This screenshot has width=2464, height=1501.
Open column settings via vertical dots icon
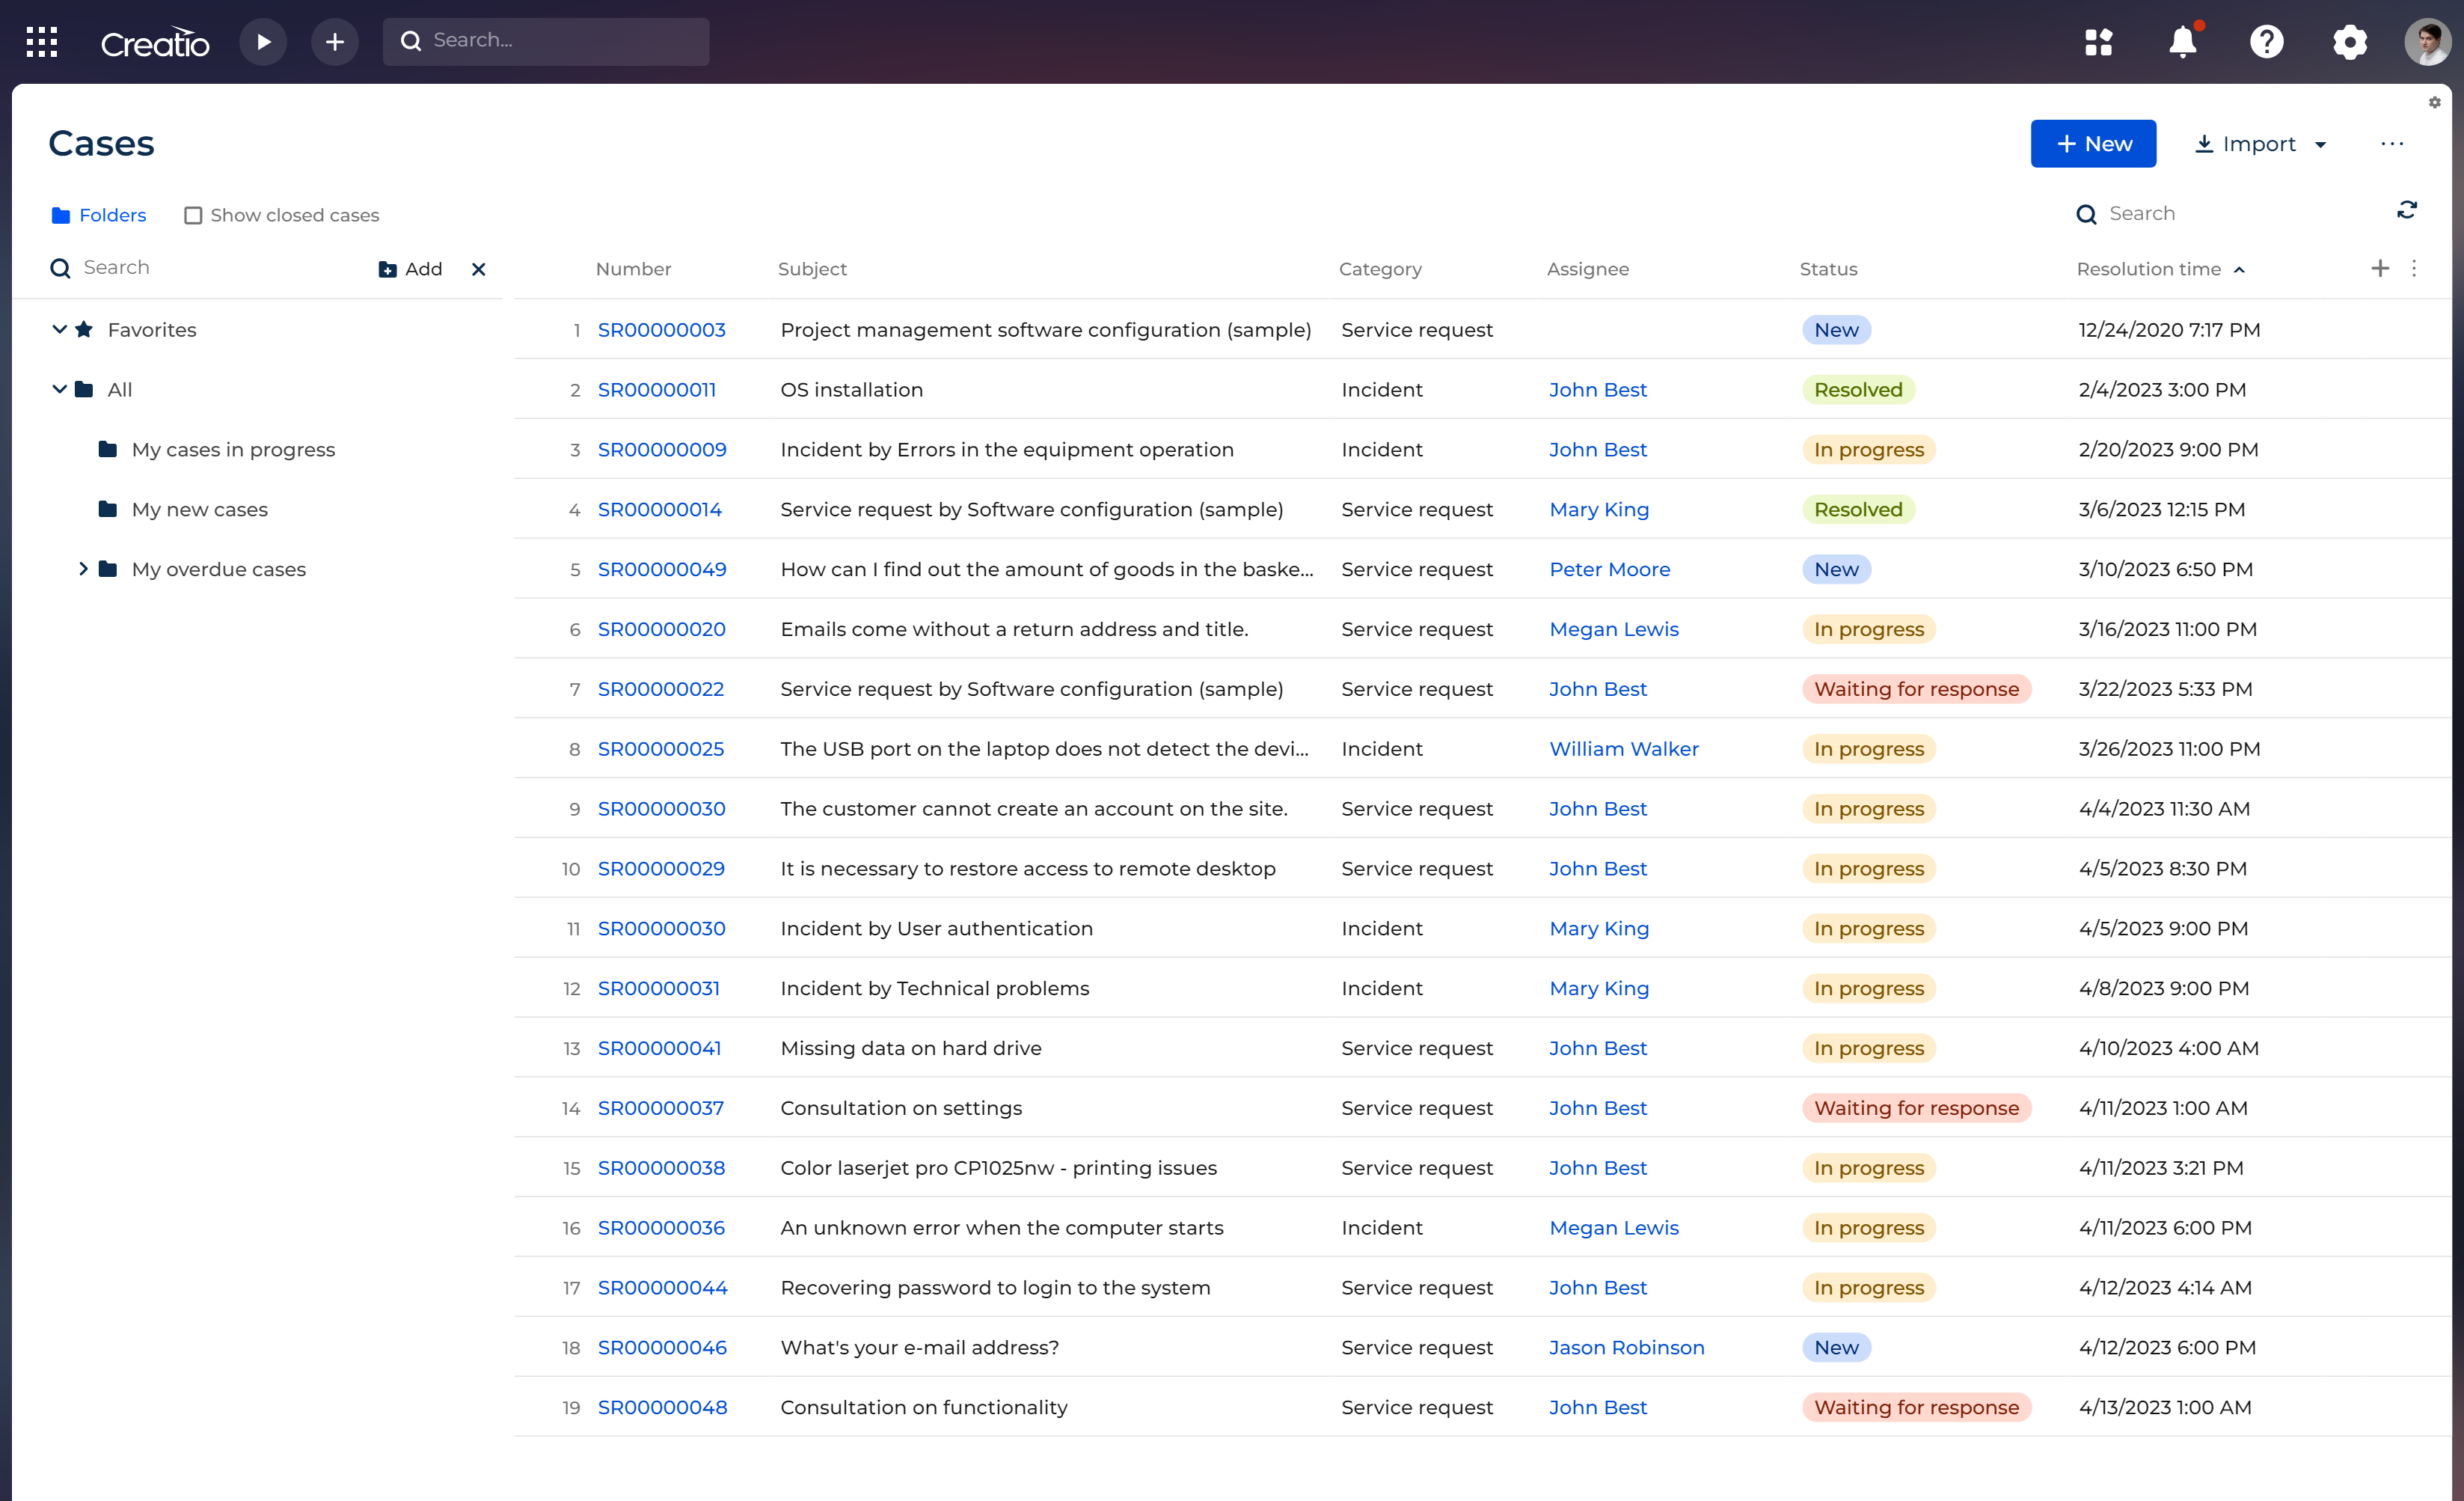click(x=2415, y=268)
